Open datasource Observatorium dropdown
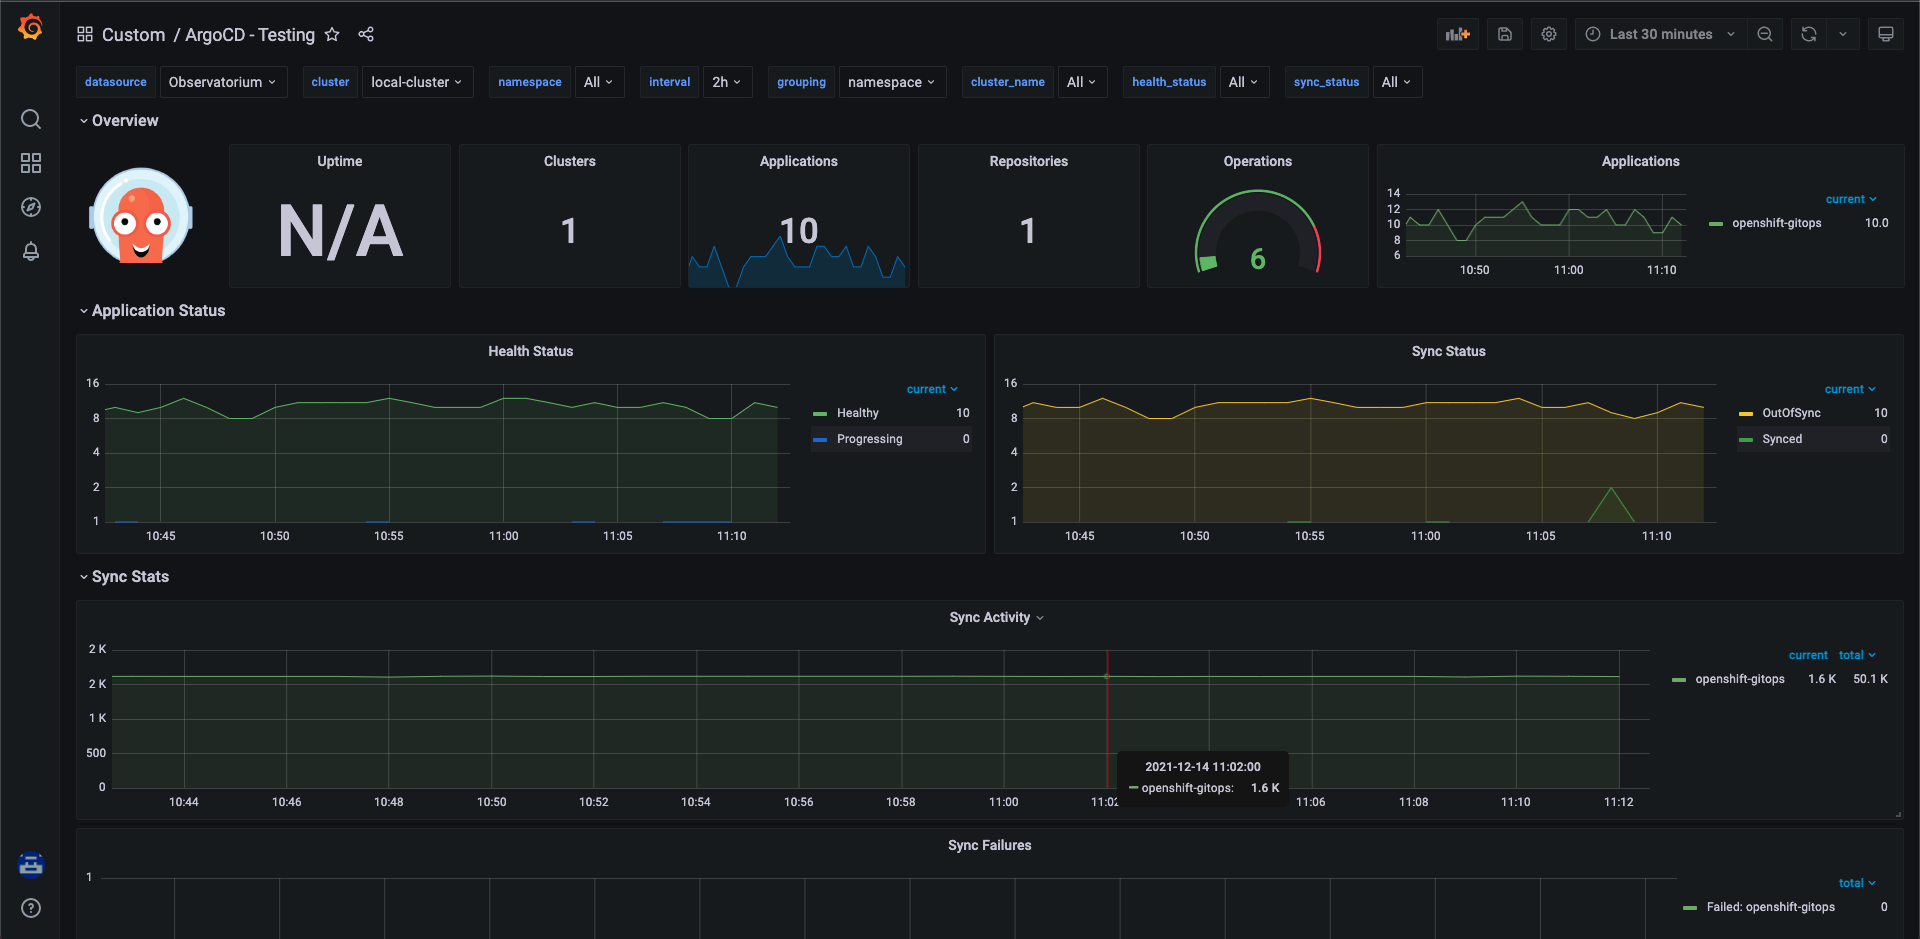 [222, 82]
